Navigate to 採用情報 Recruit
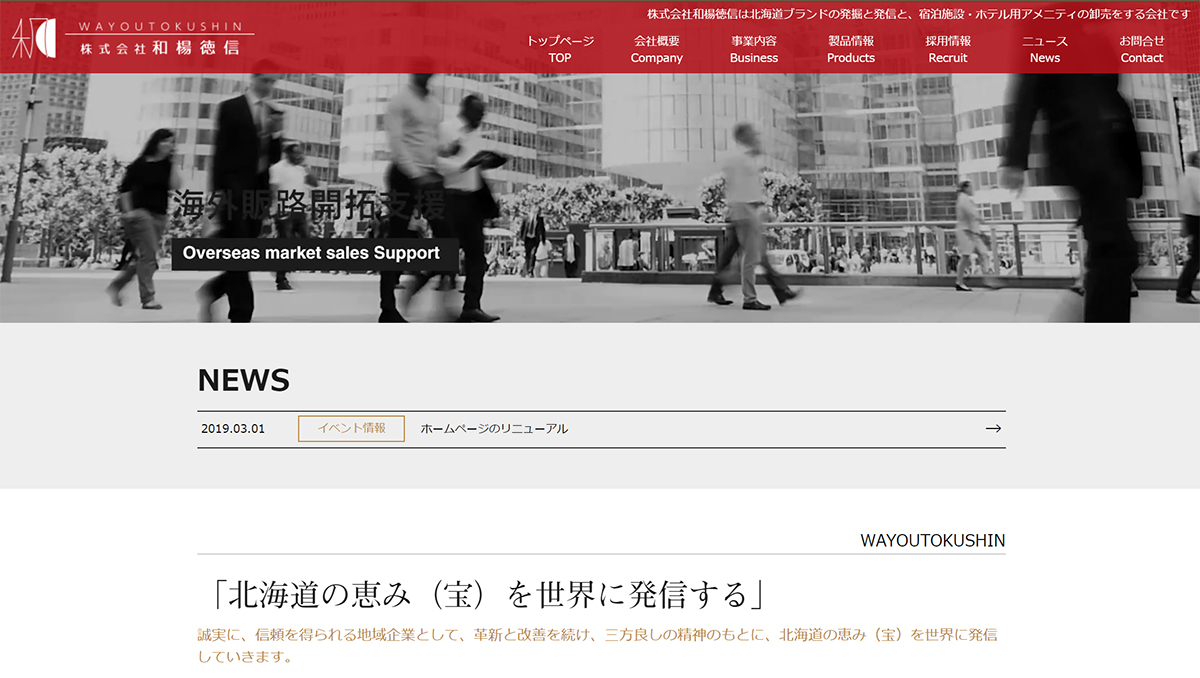 pos(947,49)
